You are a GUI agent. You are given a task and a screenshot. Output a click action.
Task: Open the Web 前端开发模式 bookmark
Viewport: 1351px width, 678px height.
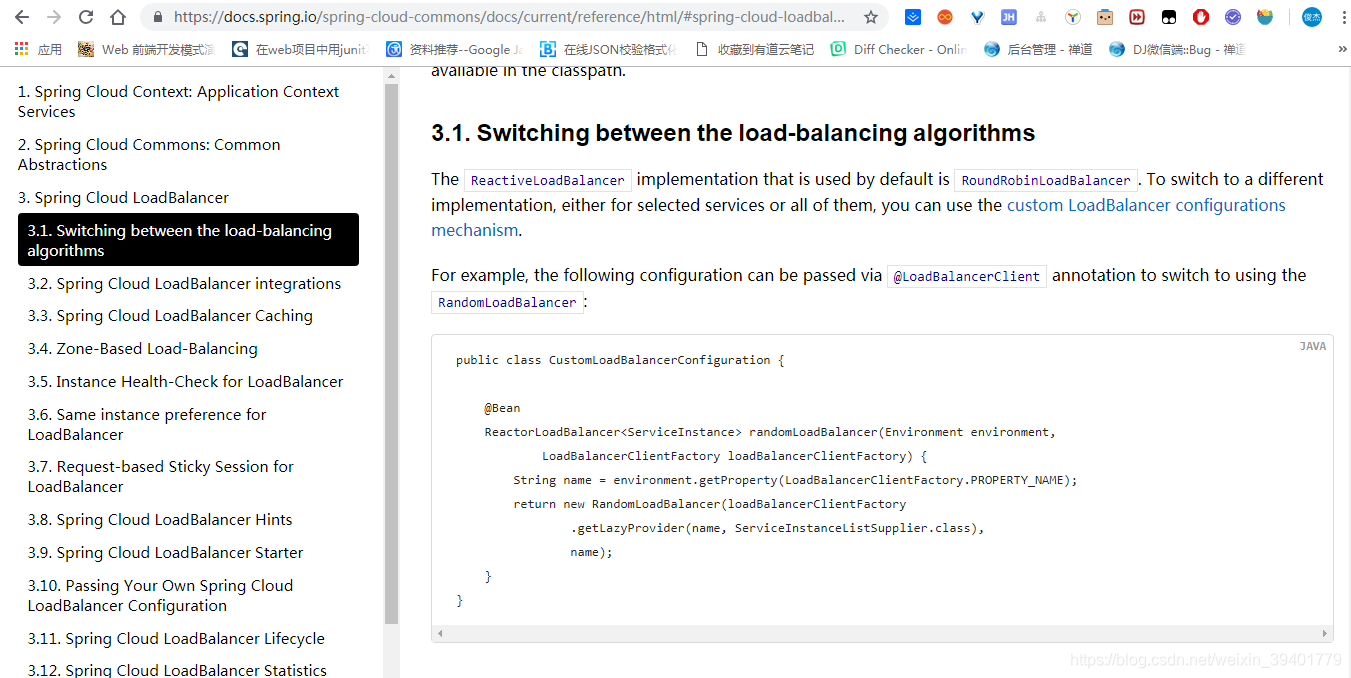[x=146, y=49]
